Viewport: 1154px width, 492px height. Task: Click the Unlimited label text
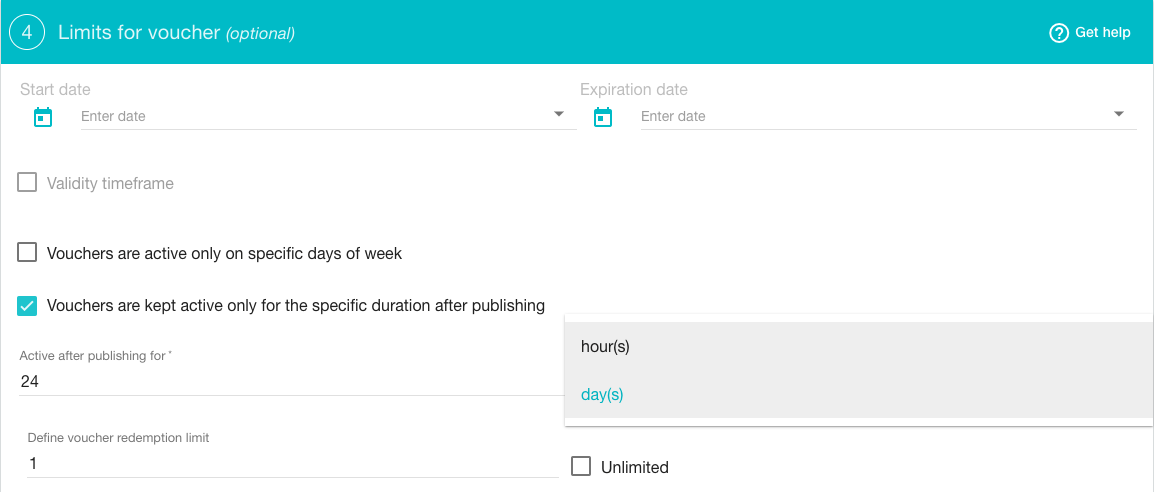point(634,467)
